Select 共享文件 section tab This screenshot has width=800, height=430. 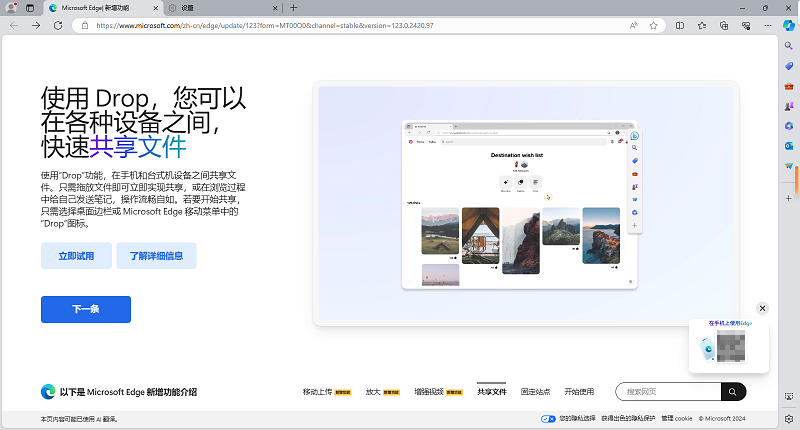492,392
